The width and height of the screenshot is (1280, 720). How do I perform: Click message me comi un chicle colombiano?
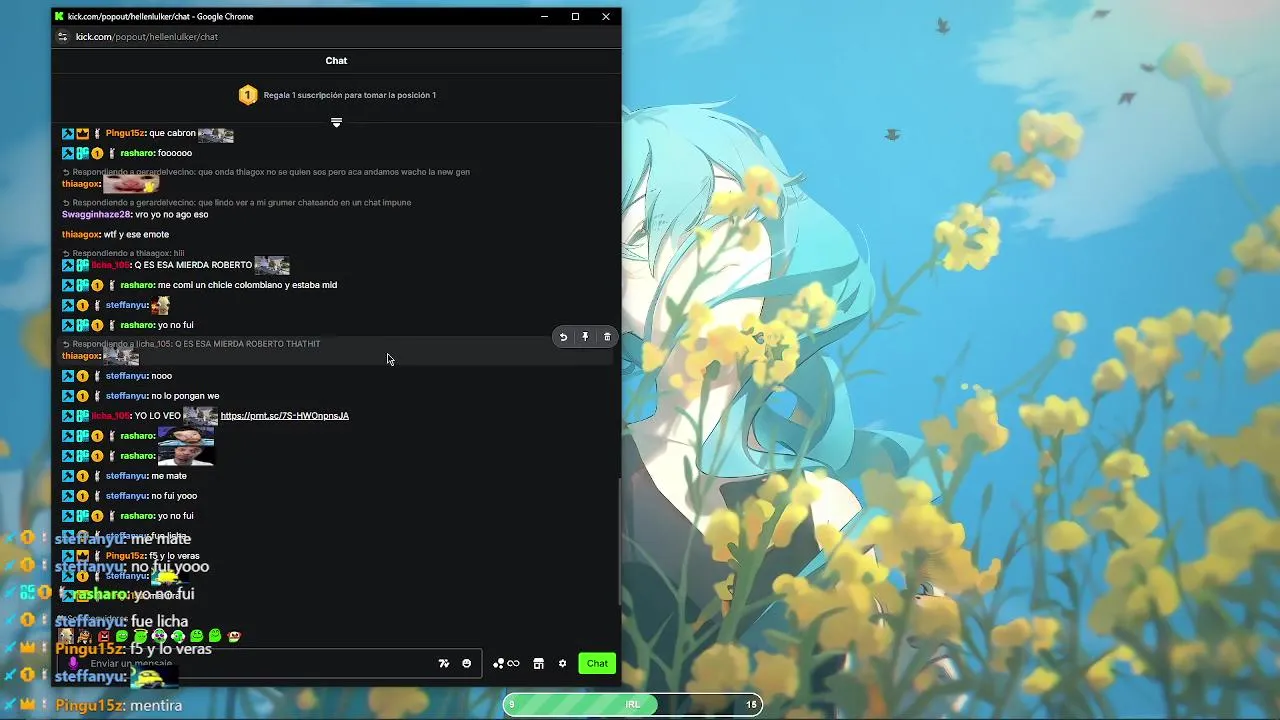coord(247,285)
